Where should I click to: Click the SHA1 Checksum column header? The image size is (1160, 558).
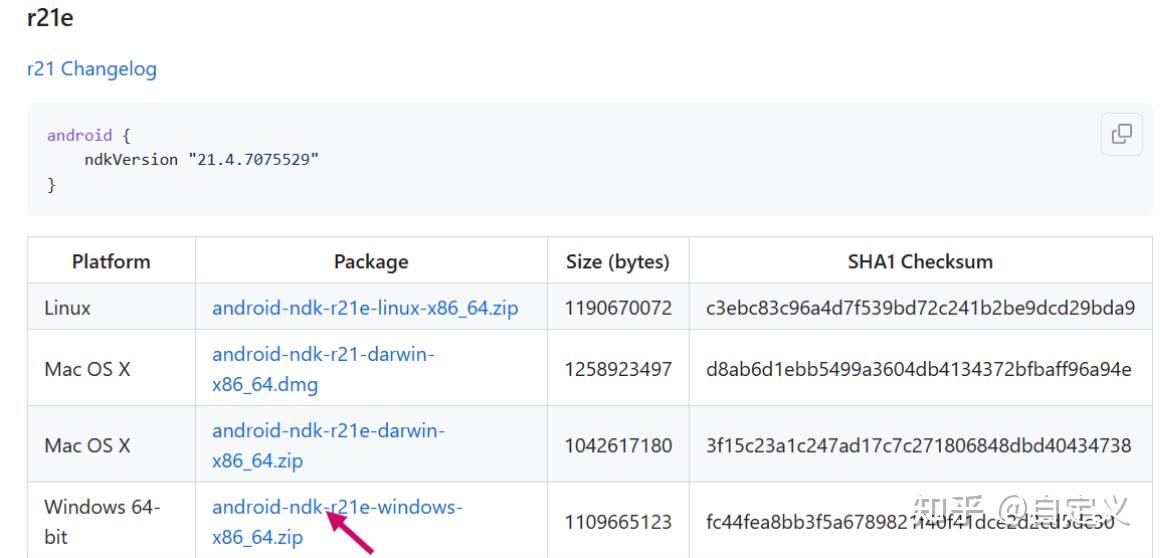point(920,262)
